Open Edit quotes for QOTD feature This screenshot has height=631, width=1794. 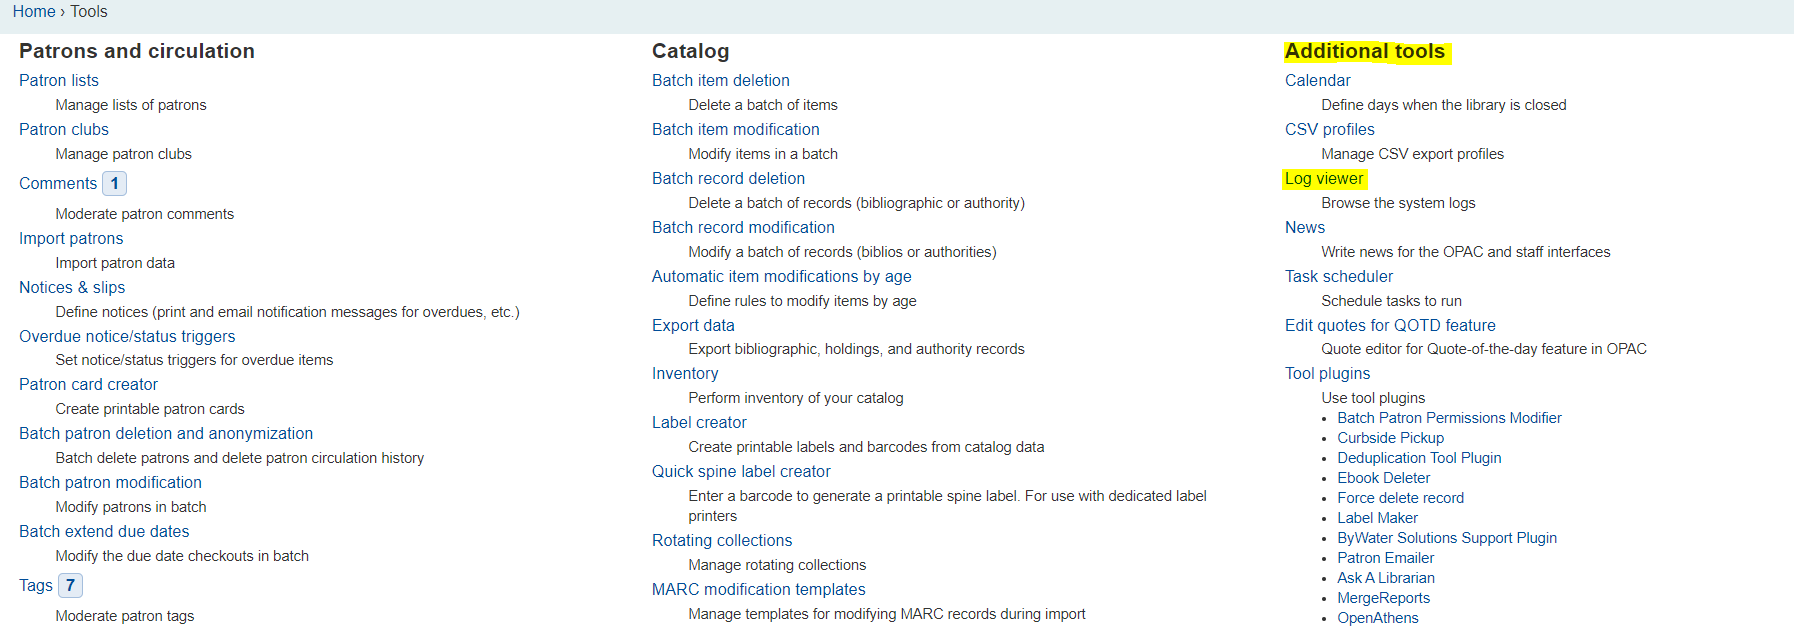pos(1390,325)
